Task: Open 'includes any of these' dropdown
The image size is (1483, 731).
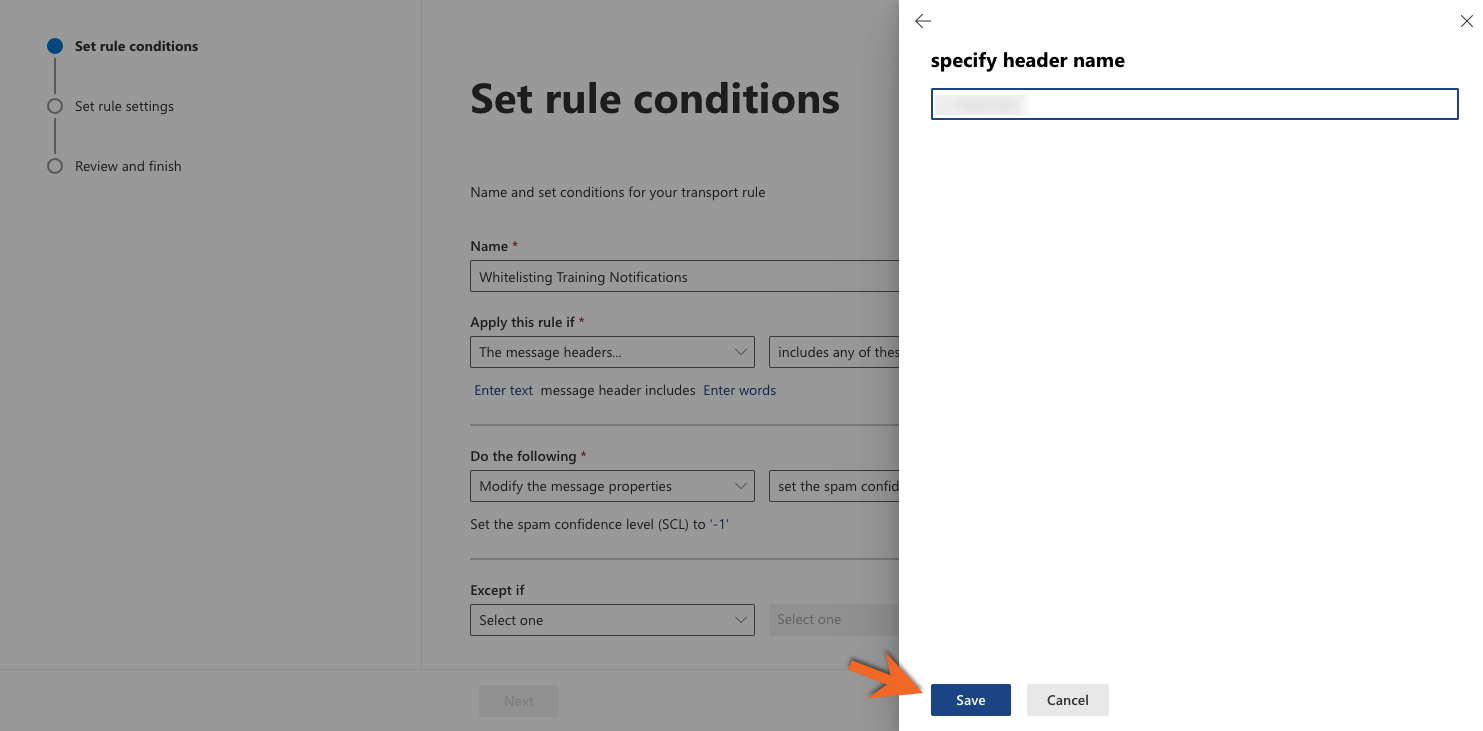Action: tap(834, 352)
